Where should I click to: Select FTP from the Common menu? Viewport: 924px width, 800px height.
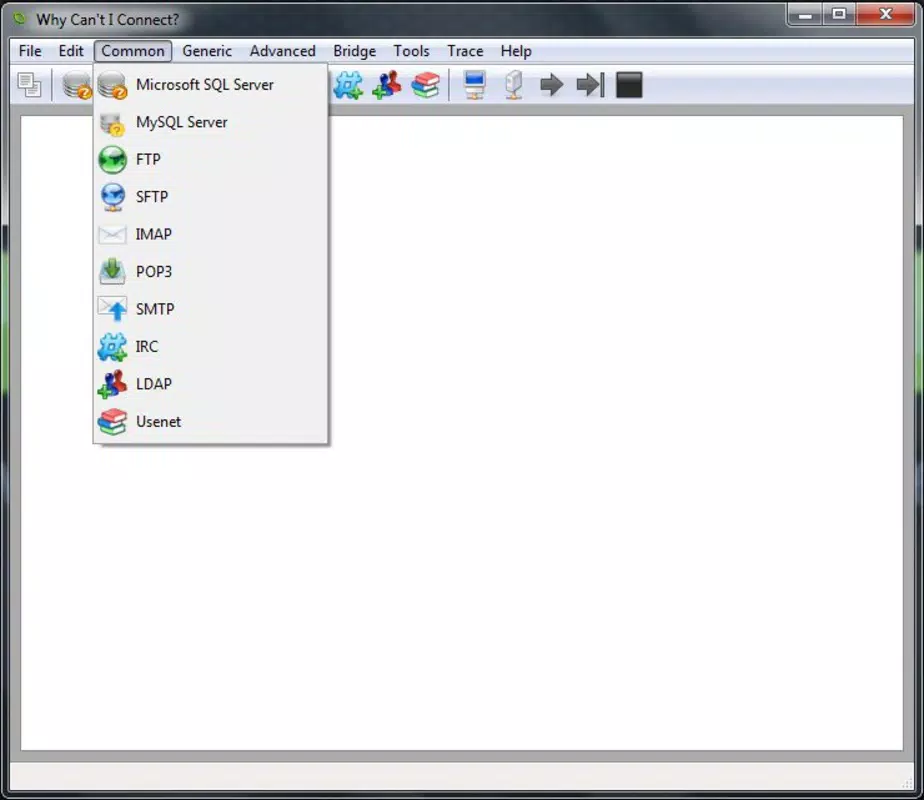click(210, 160)
